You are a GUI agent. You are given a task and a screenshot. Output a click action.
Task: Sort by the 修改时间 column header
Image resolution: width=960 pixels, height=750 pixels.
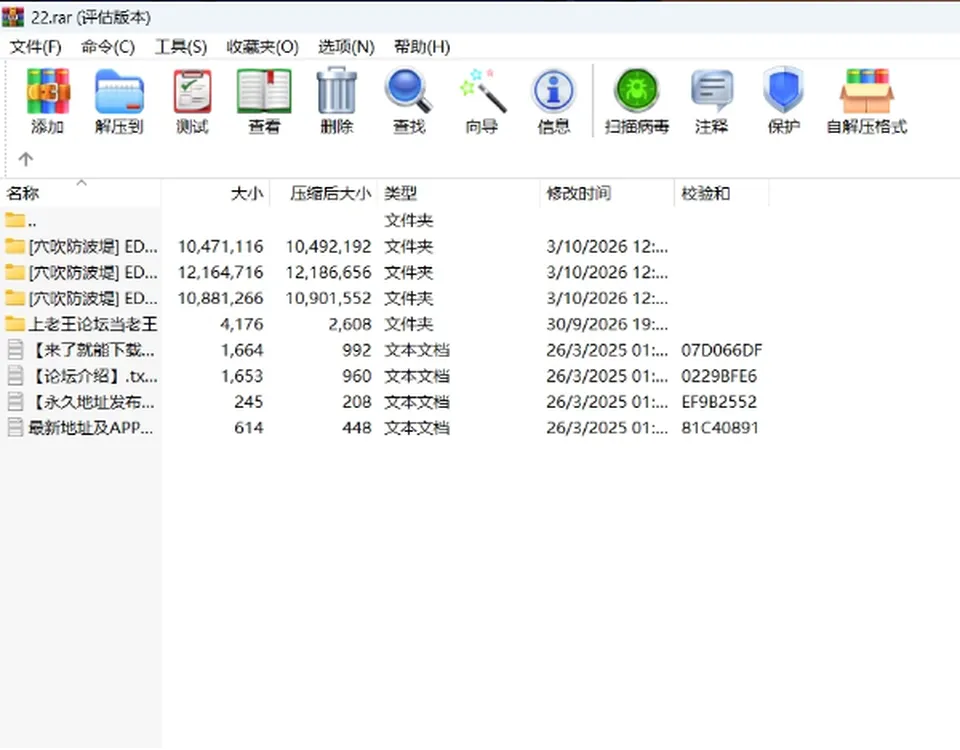point(607,193)
